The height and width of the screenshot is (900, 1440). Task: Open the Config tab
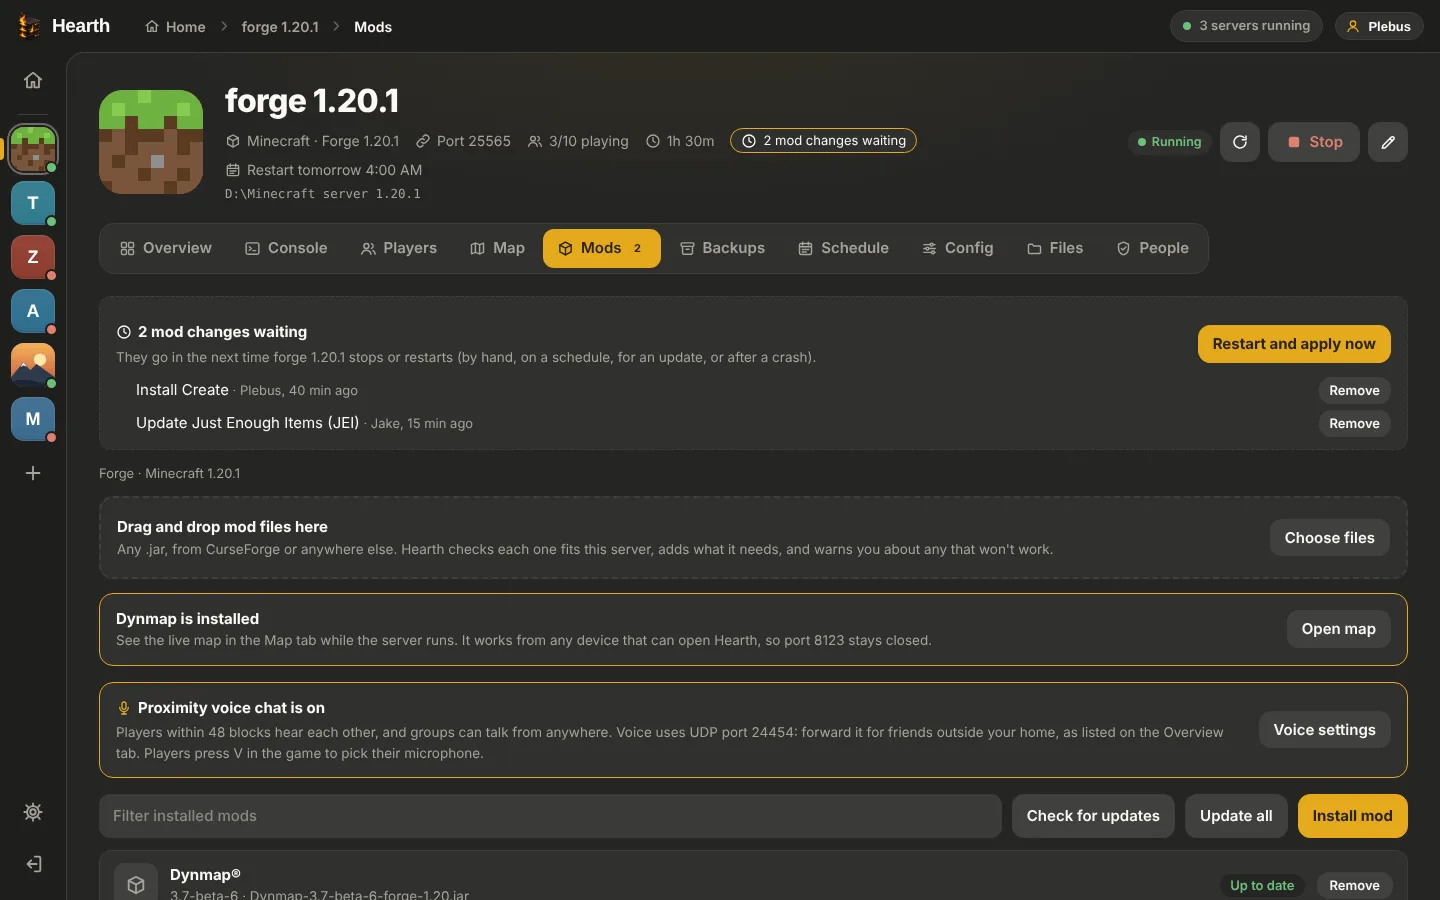tap(958, 248)
